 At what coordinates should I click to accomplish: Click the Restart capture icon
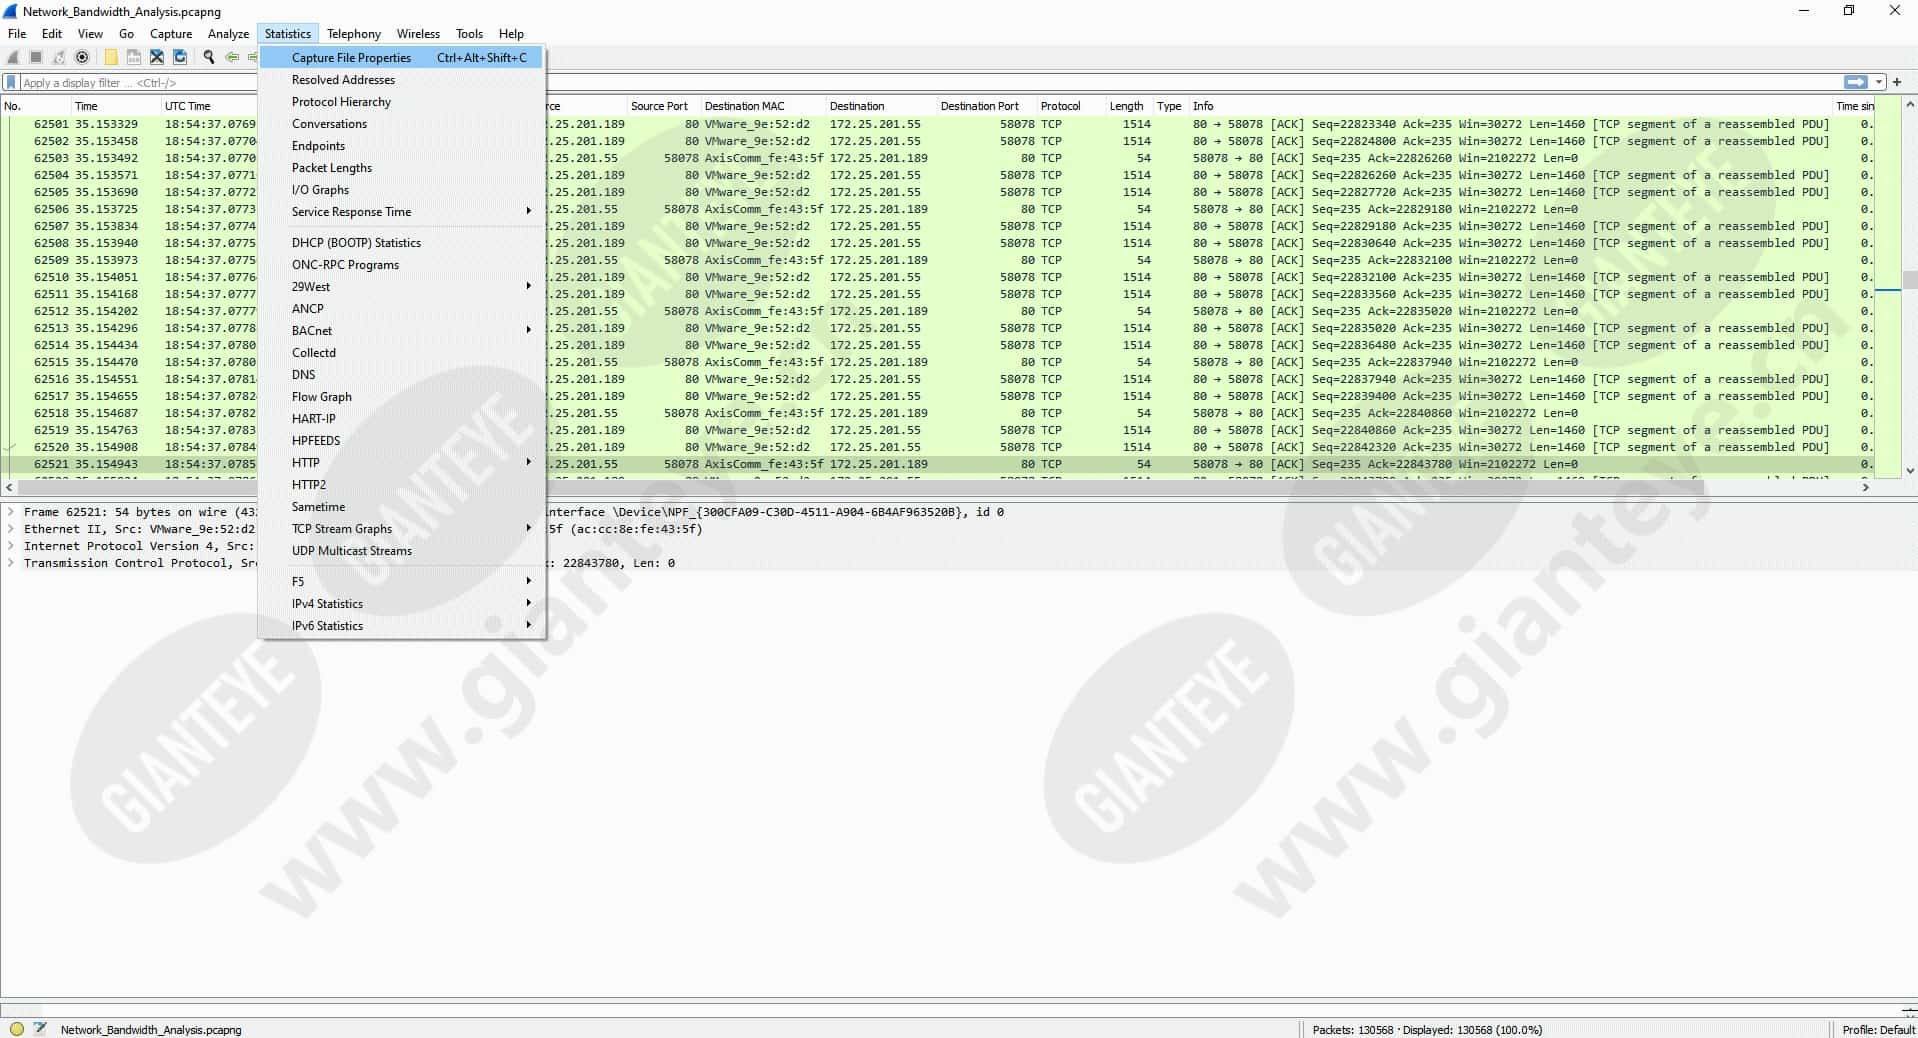(59, 57)
